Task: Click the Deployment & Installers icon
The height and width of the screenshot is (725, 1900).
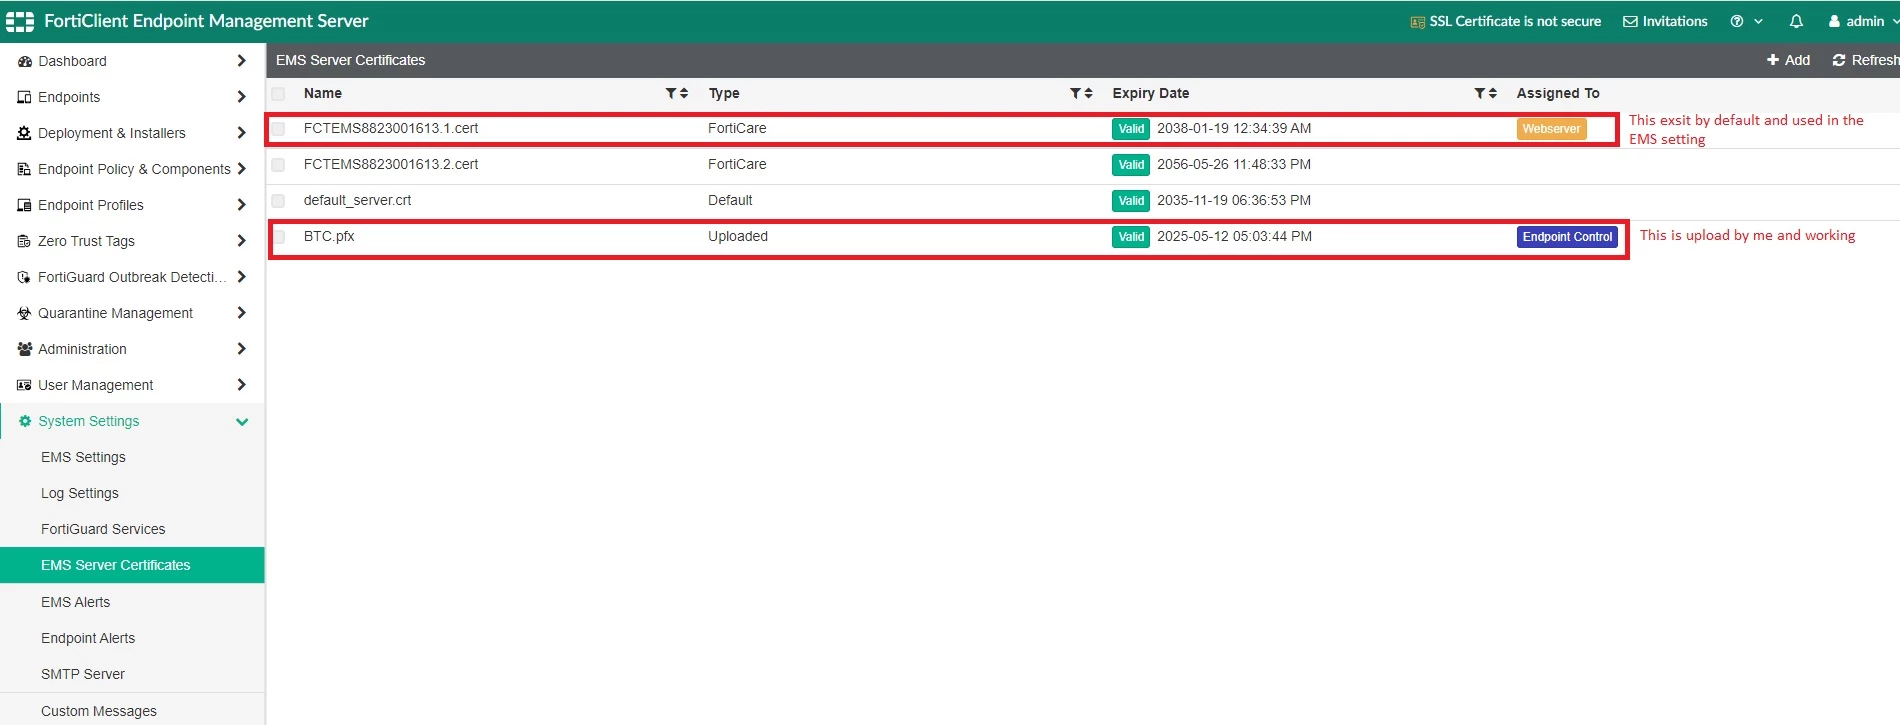Action: pos(25,133)
